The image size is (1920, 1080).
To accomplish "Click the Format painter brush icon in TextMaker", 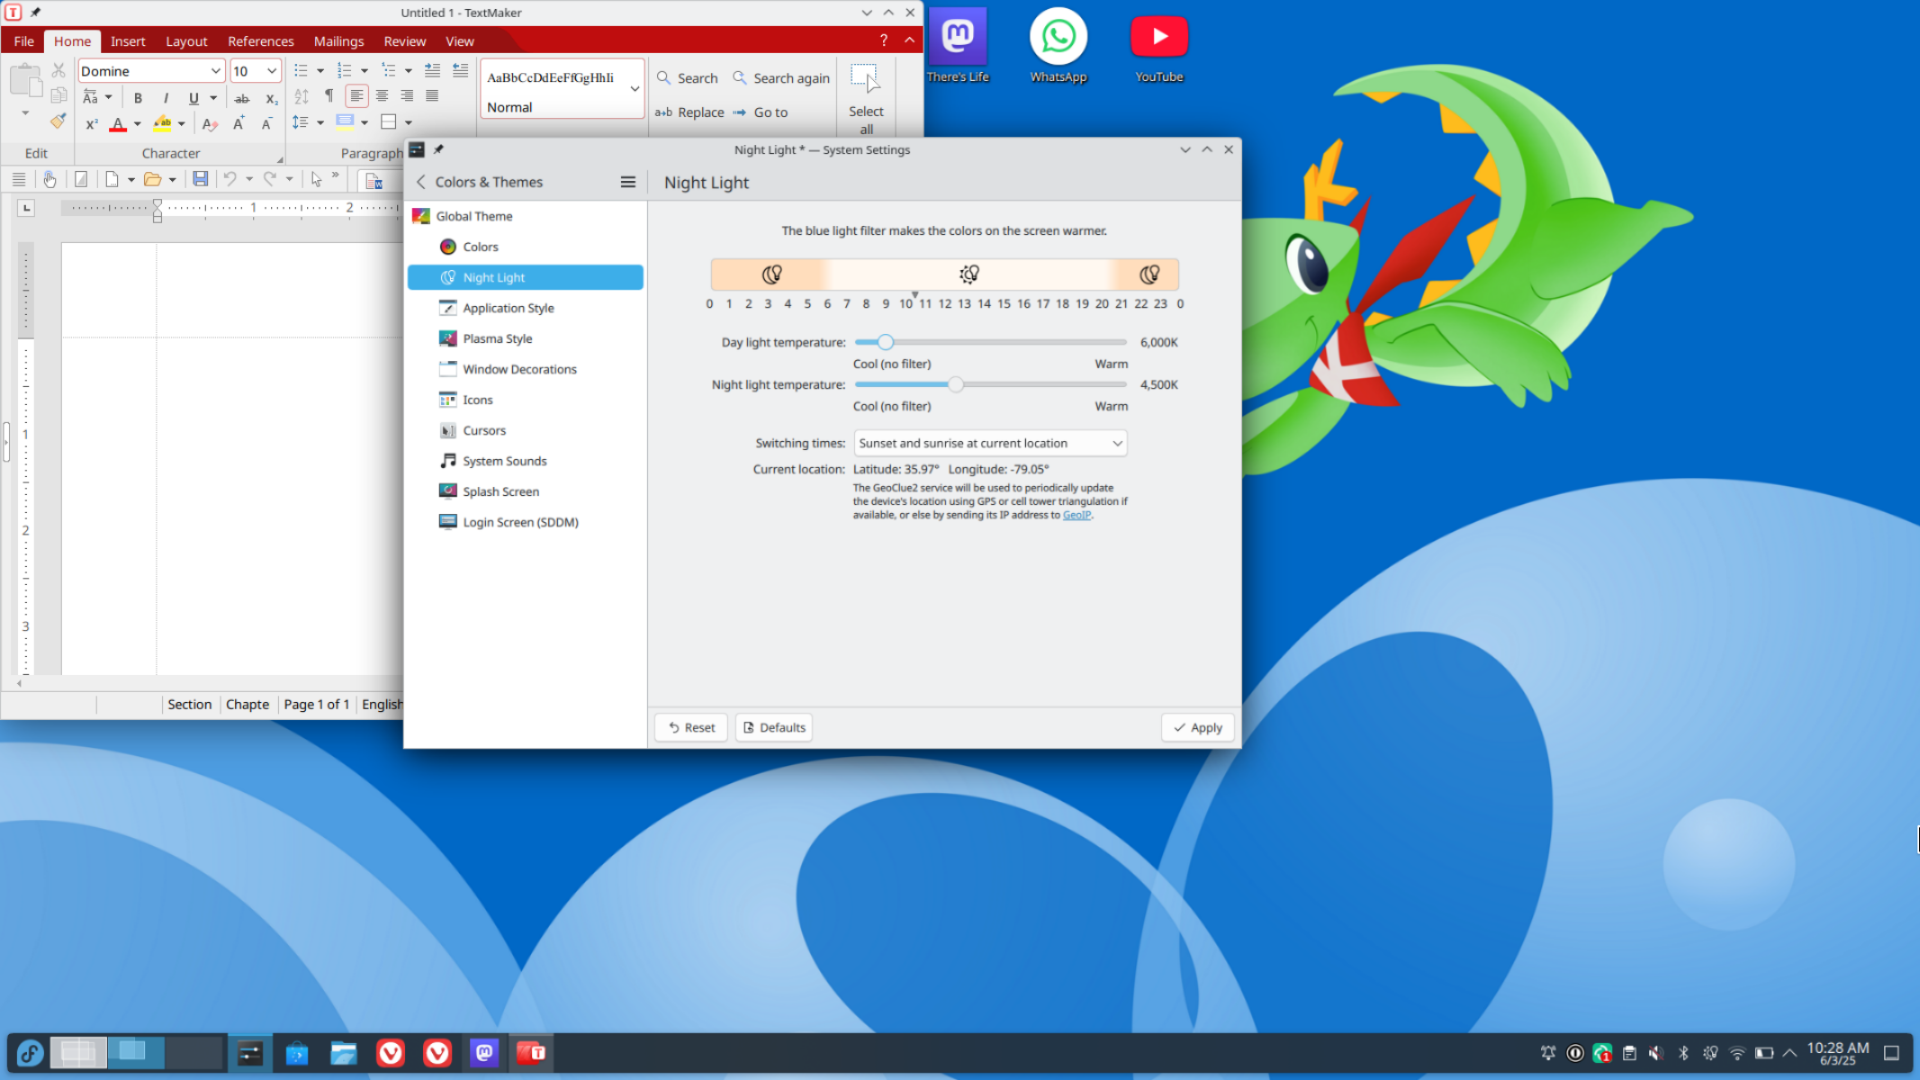I will pyautogui.click(x=58, y=121).
